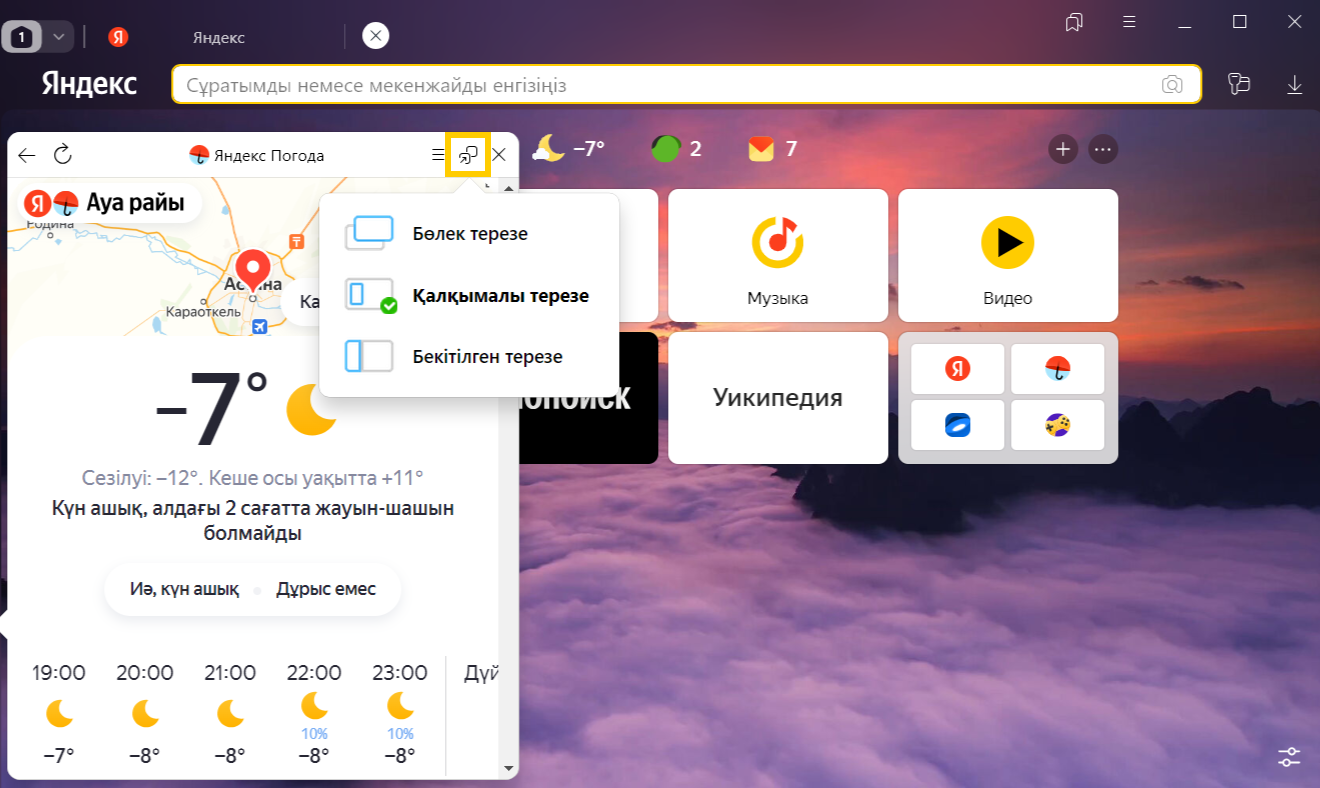
Task: Click the window mode switcher icon
Action: click(x=467, y=155)
